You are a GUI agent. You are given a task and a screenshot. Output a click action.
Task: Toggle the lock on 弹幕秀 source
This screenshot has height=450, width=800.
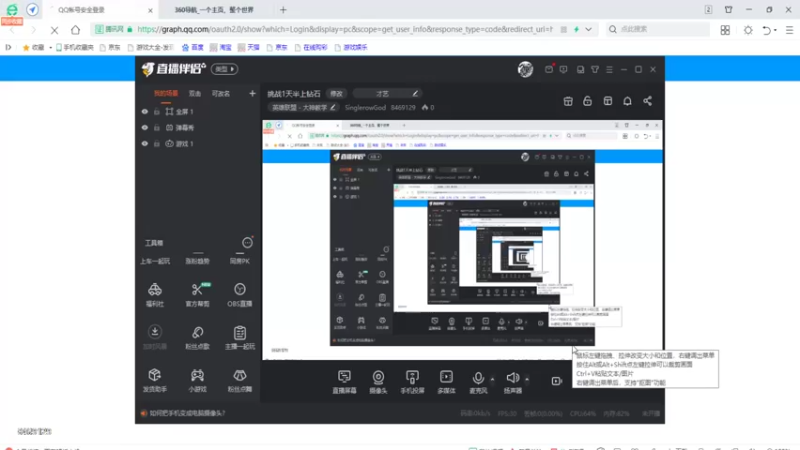(157, 128)
